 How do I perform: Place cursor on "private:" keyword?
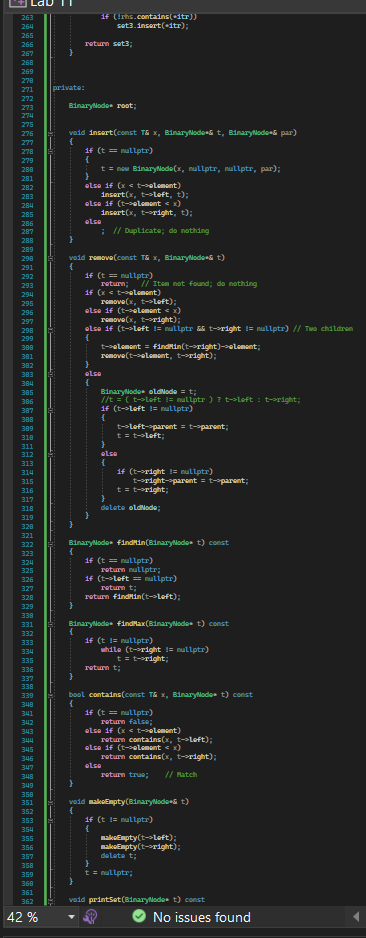68,89
